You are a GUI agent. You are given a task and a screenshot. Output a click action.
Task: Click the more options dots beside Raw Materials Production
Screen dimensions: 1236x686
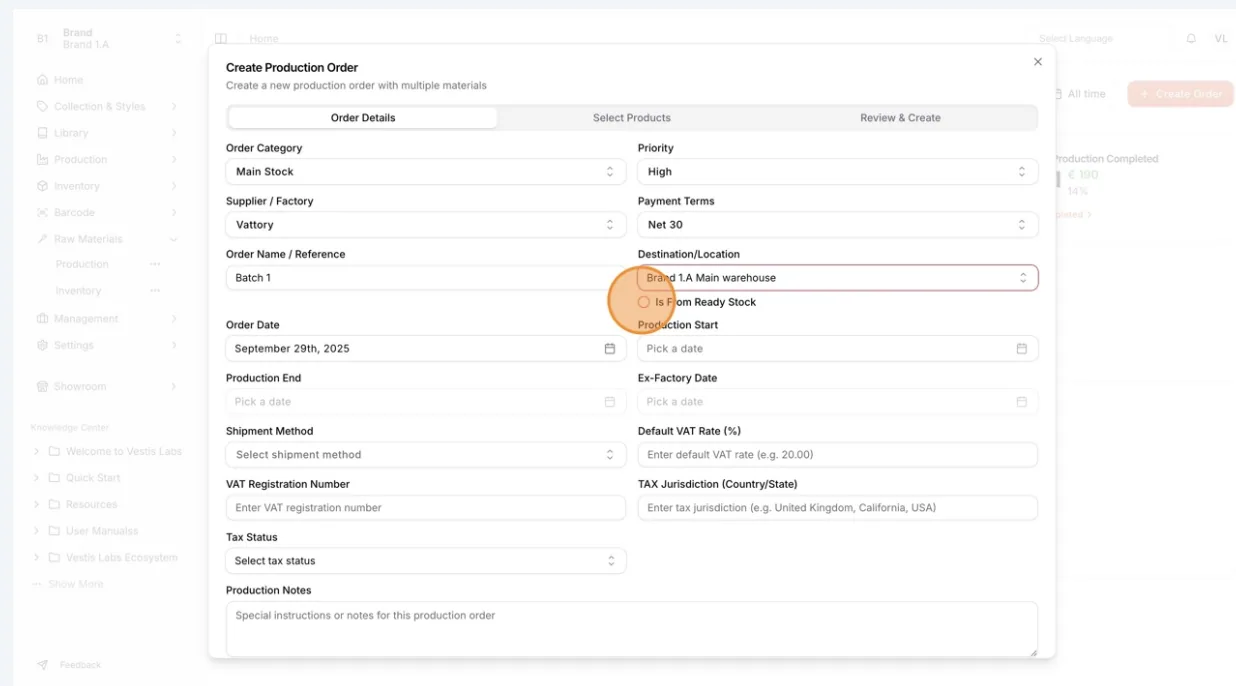click(155, 264)
